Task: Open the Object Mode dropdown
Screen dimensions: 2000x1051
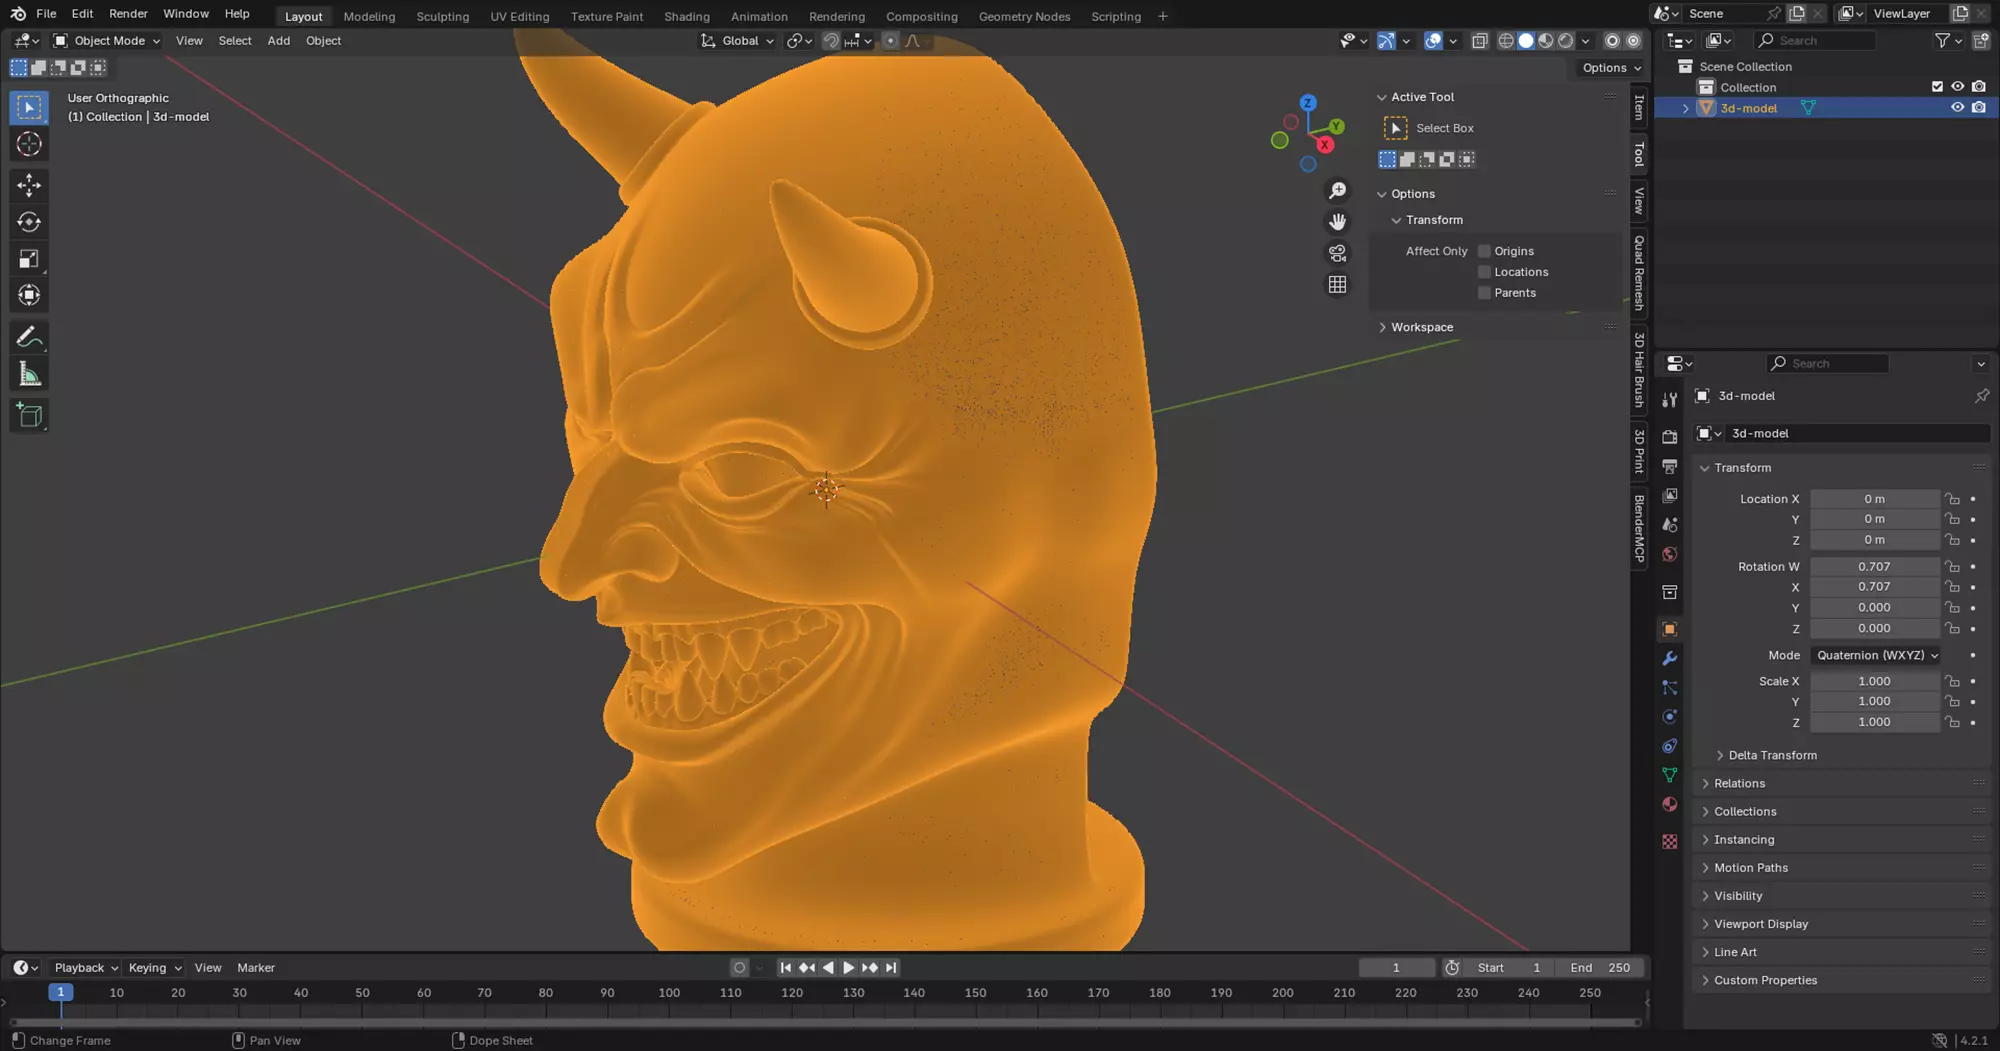Action: 106,41
